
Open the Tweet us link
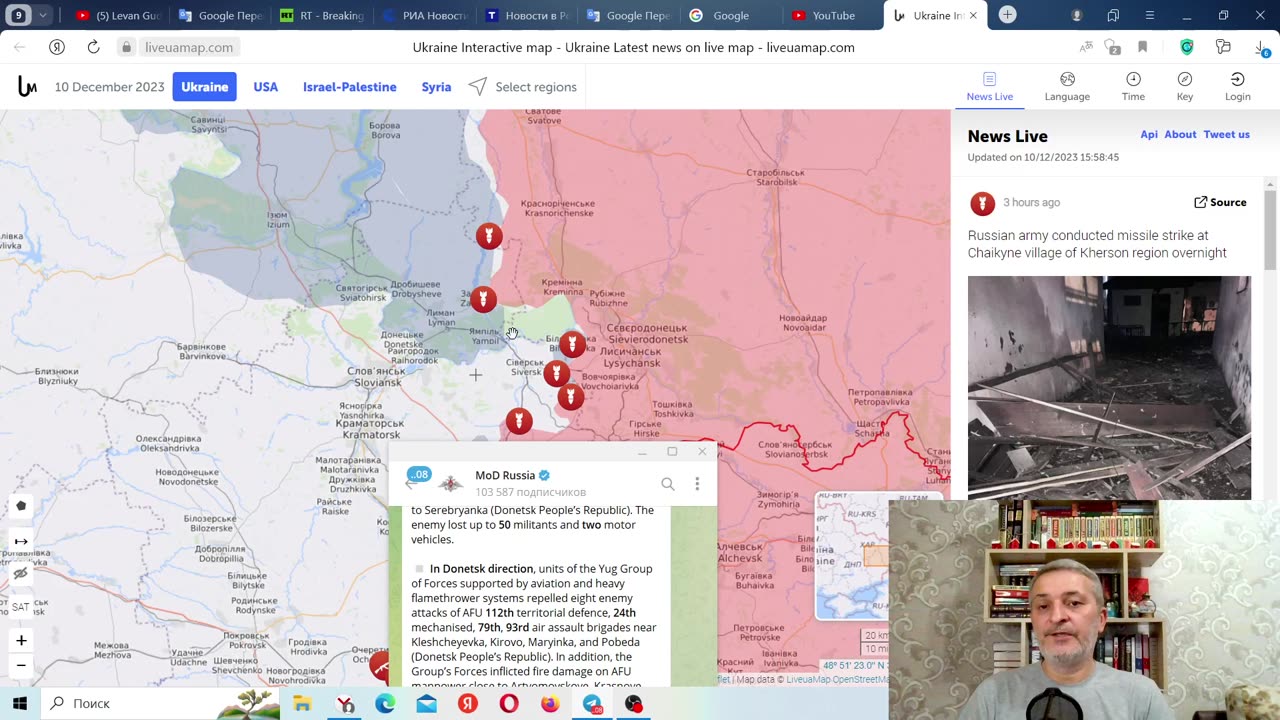1226,134
